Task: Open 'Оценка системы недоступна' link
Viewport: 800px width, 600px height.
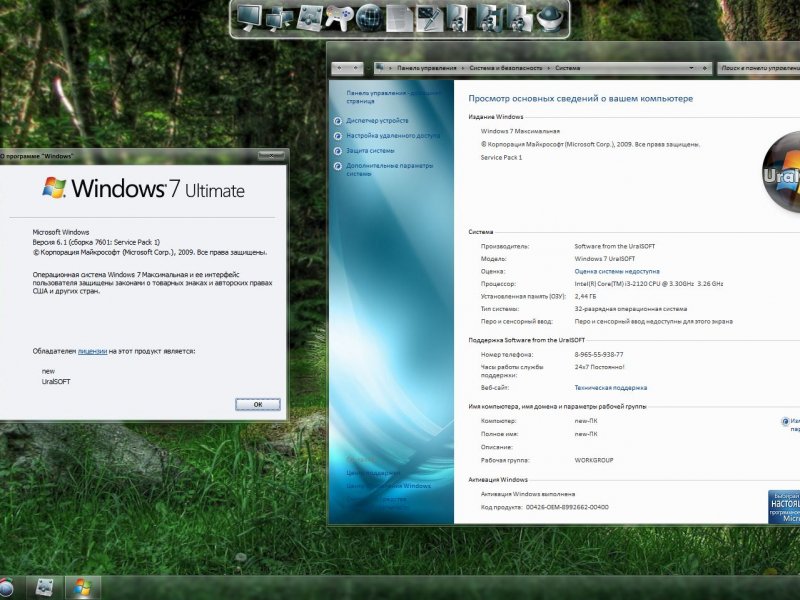Action: coord(617,271)
